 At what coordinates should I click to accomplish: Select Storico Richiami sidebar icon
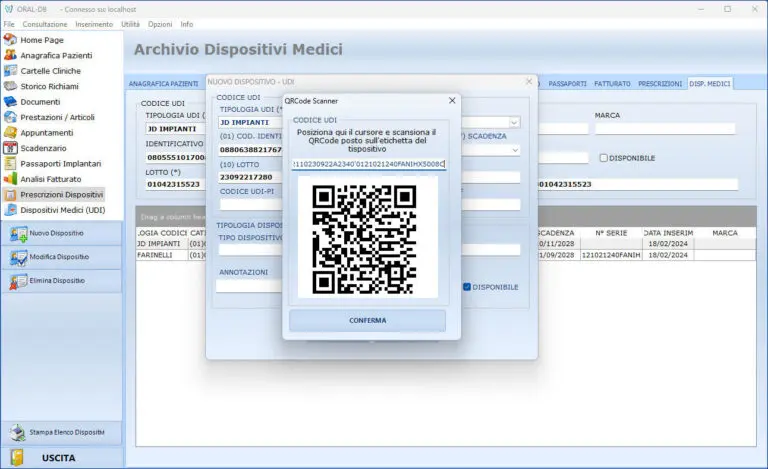pyautogui.click(x=10, y=86)
